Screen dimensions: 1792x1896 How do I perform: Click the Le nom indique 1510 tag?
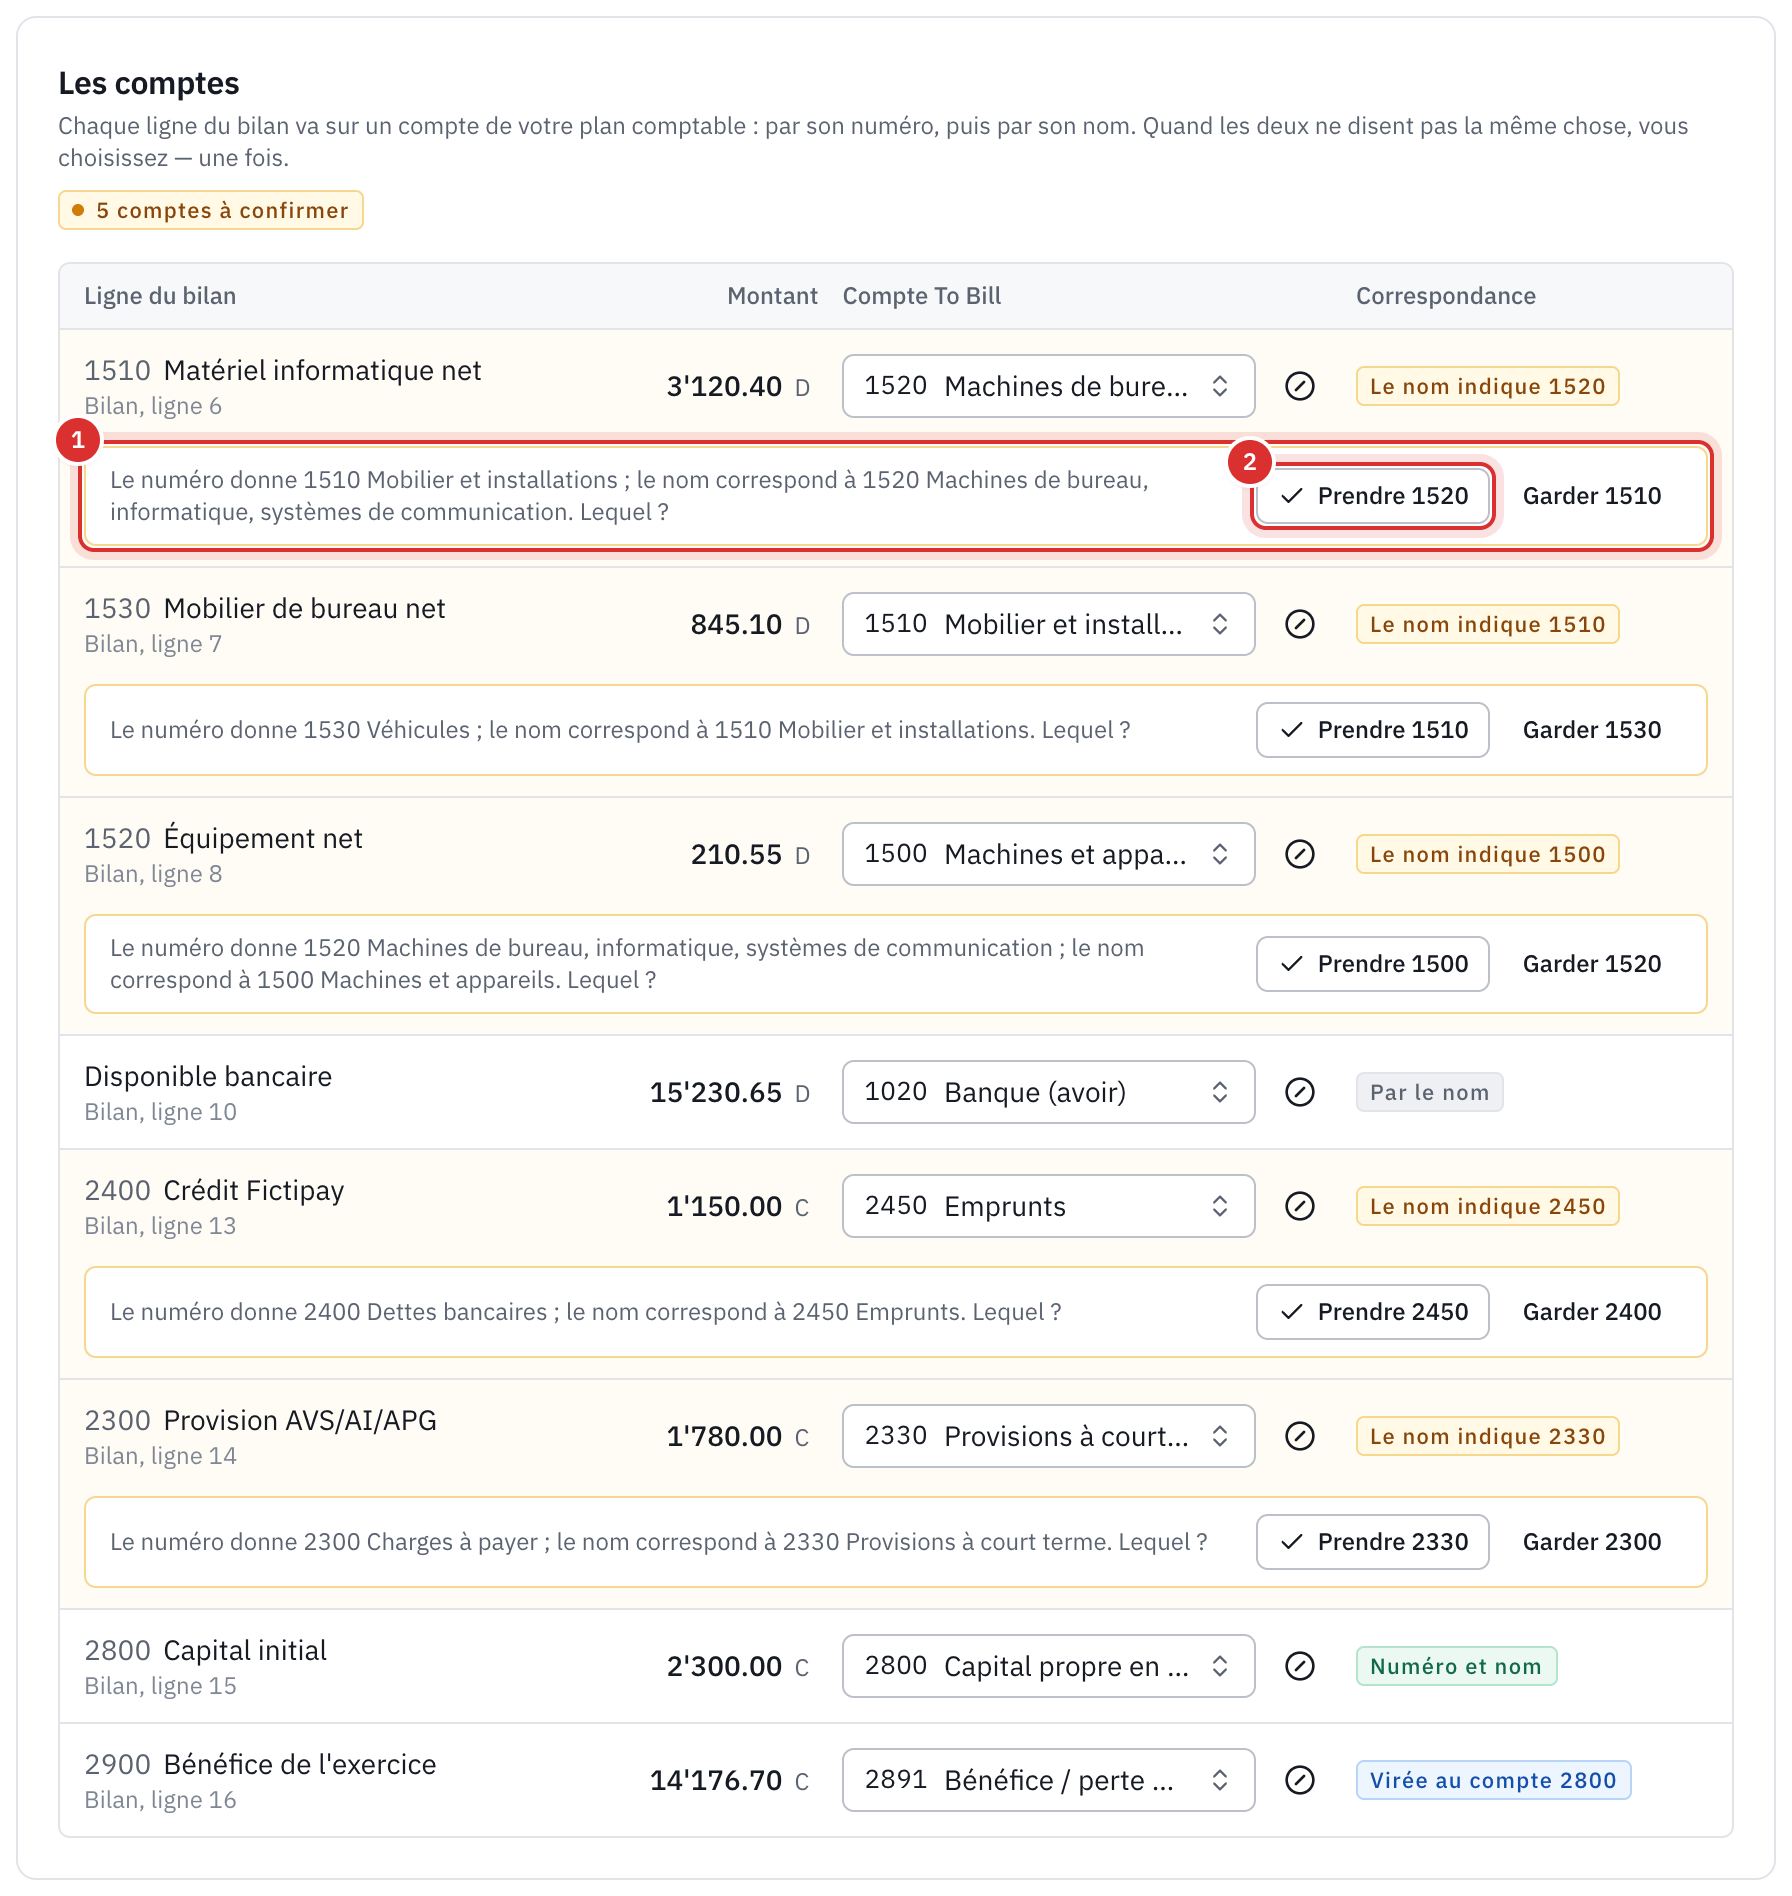[1487, 624]
